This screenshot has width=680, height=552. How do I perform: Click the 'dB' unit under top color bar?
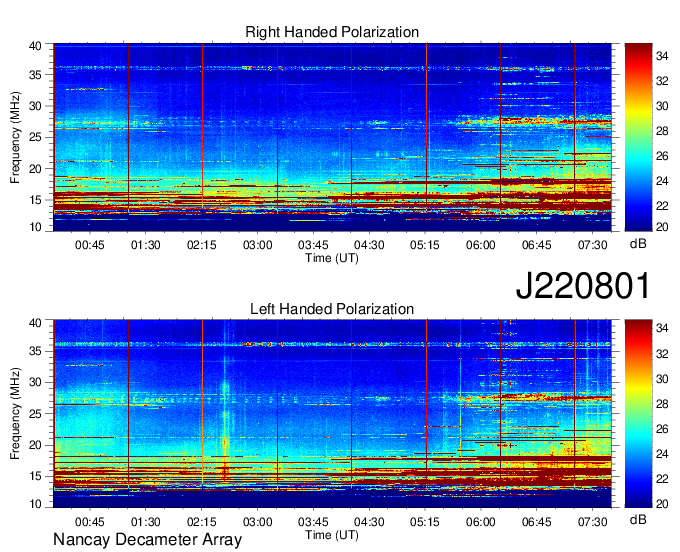(638, 244)
